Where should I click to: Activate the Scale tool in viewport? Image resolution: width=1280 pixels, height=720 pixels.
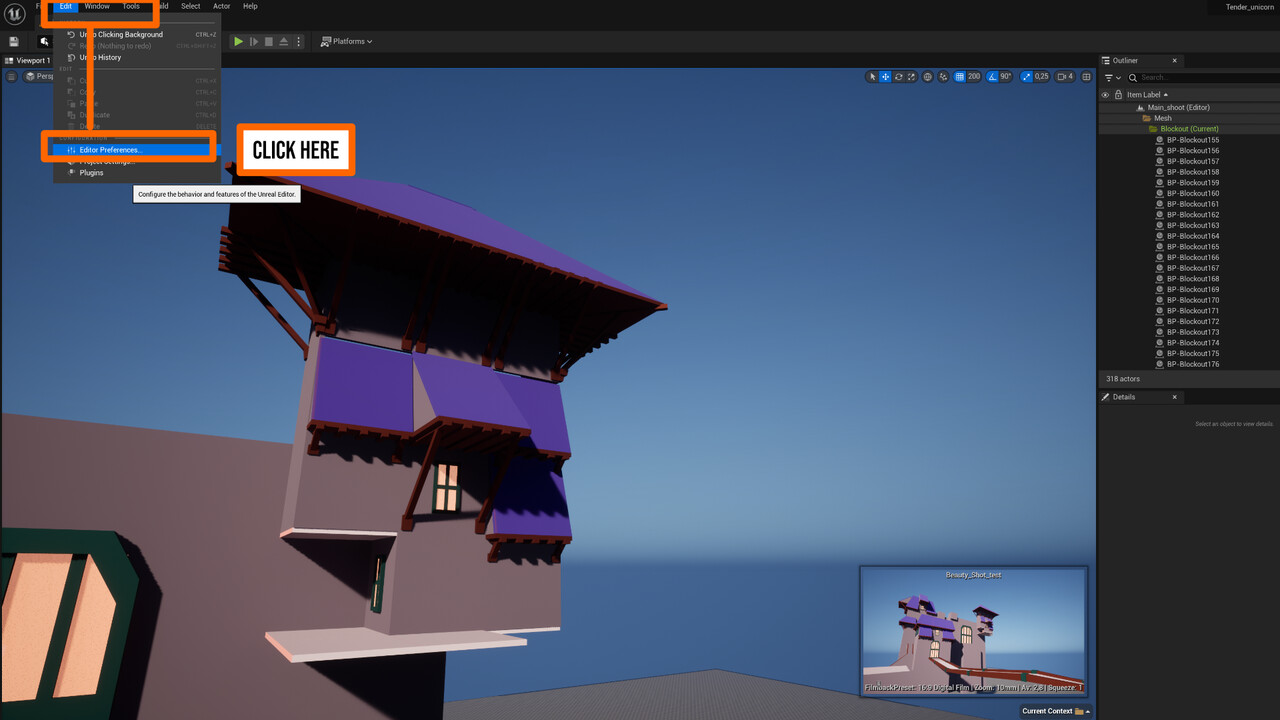tap(911, 77)
